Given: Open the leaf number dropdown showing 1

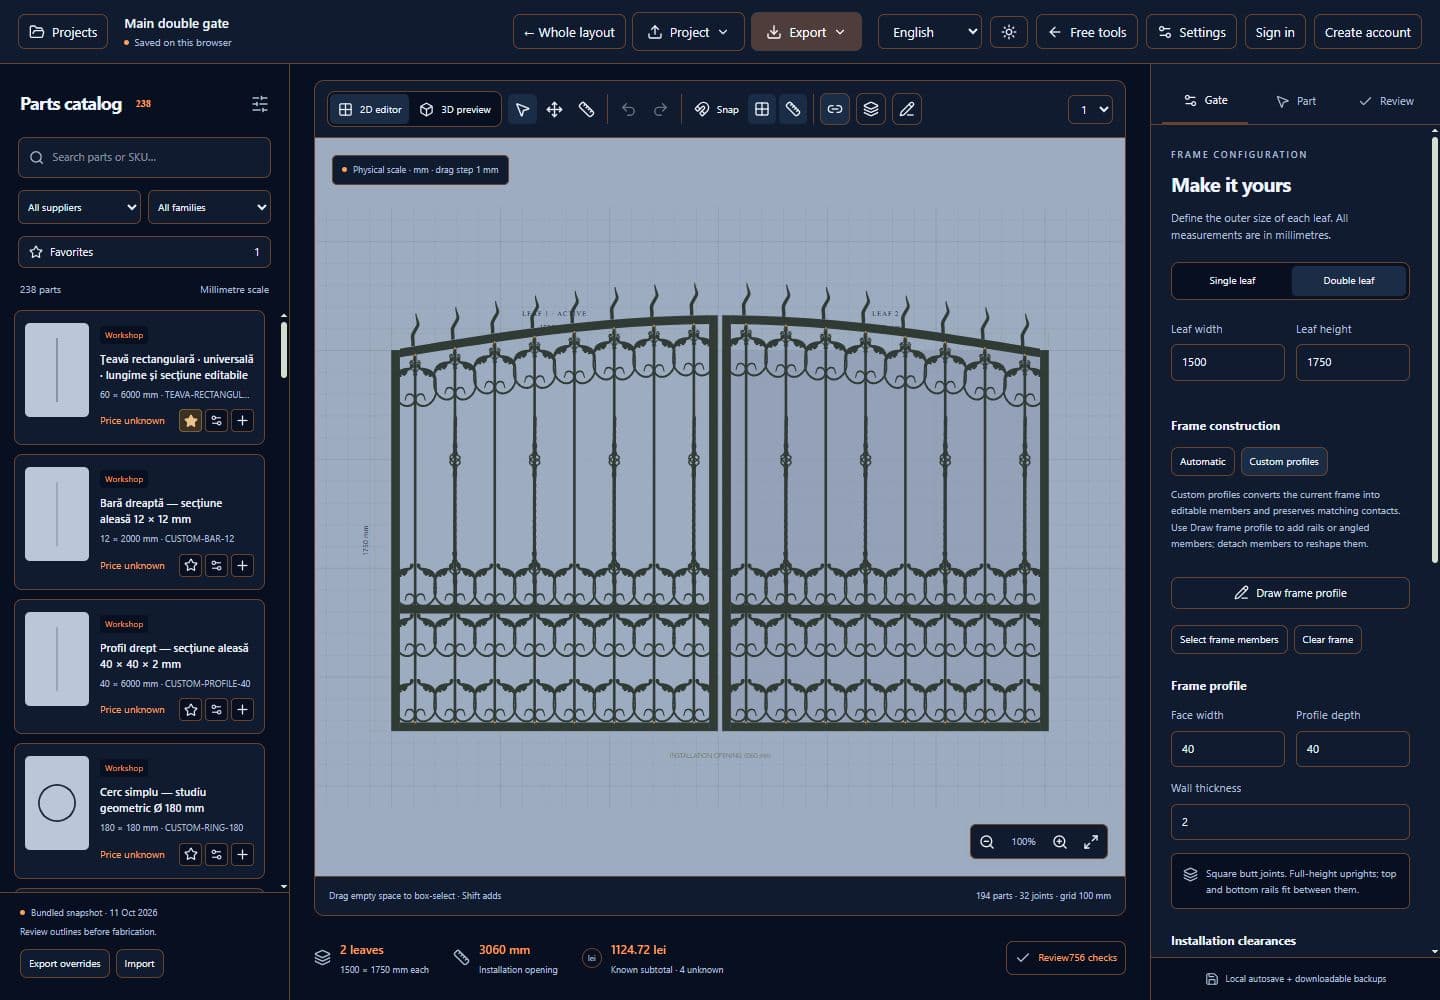Looking at the screenshot, I should click(x=1090, y=109).
